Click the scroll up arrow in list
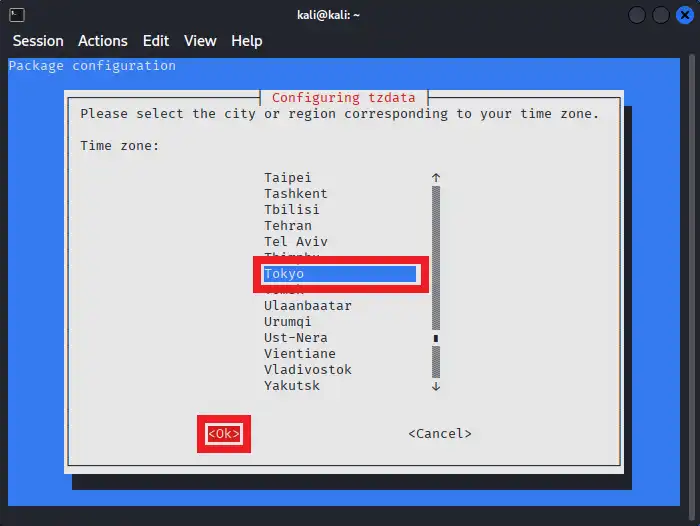Viewport: 700px width, 526px height. click(x=436, y=177)
